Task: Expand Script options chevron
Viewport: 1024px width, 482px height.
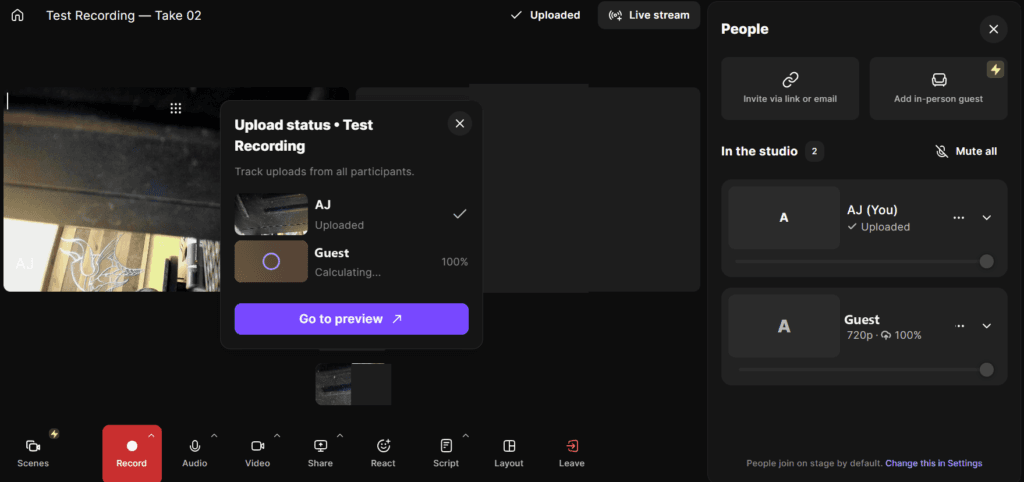Action: pos(466,435)
